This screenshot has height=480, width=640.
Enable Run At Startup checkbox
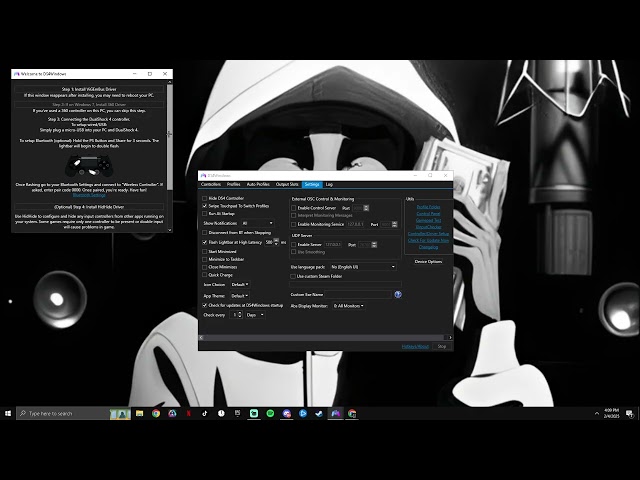205,213
